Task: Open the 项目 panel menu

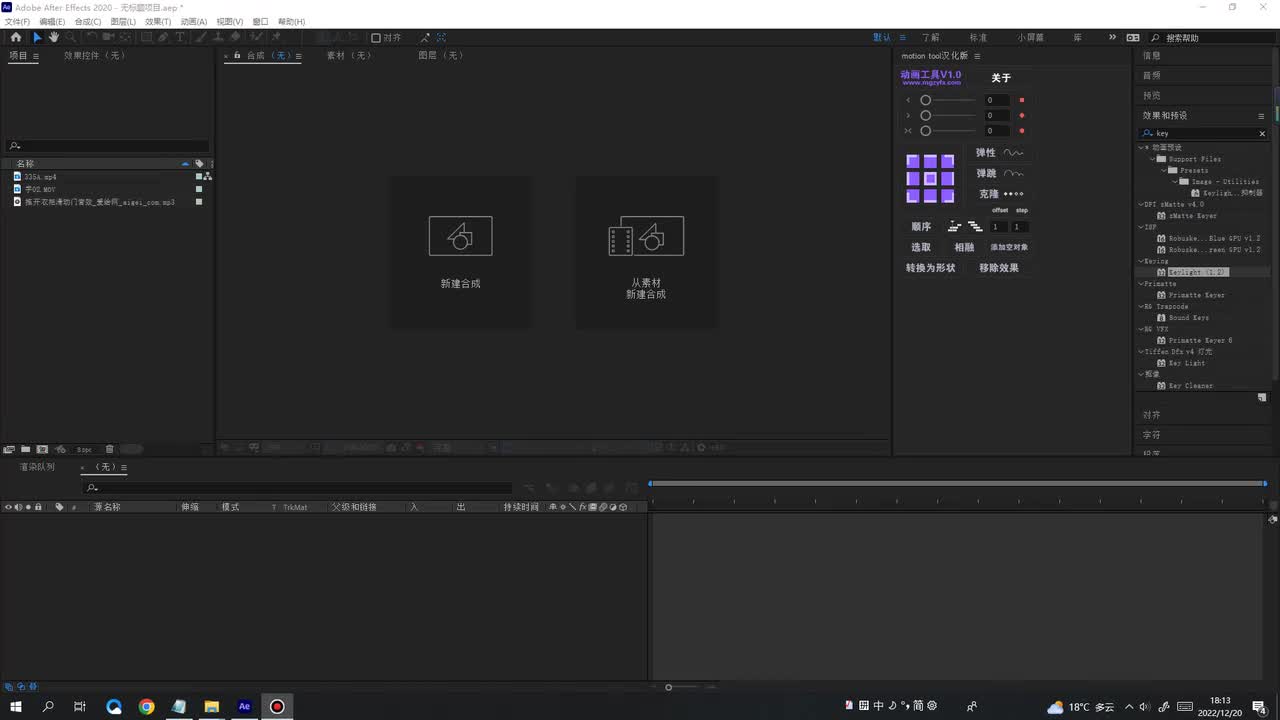Action: click(36, 56)
